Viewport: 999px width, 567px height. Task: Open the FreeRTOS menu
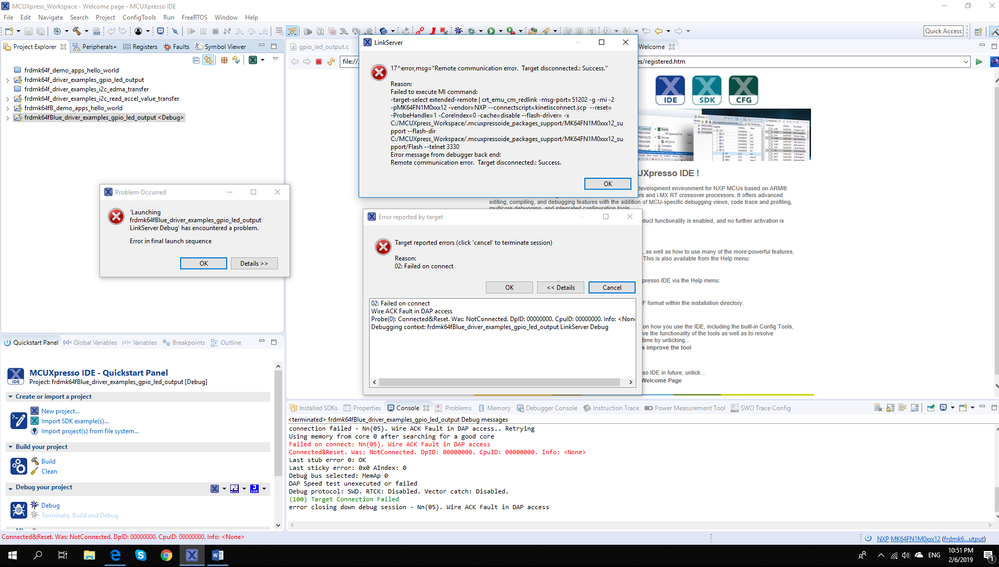tap(194, 17)
